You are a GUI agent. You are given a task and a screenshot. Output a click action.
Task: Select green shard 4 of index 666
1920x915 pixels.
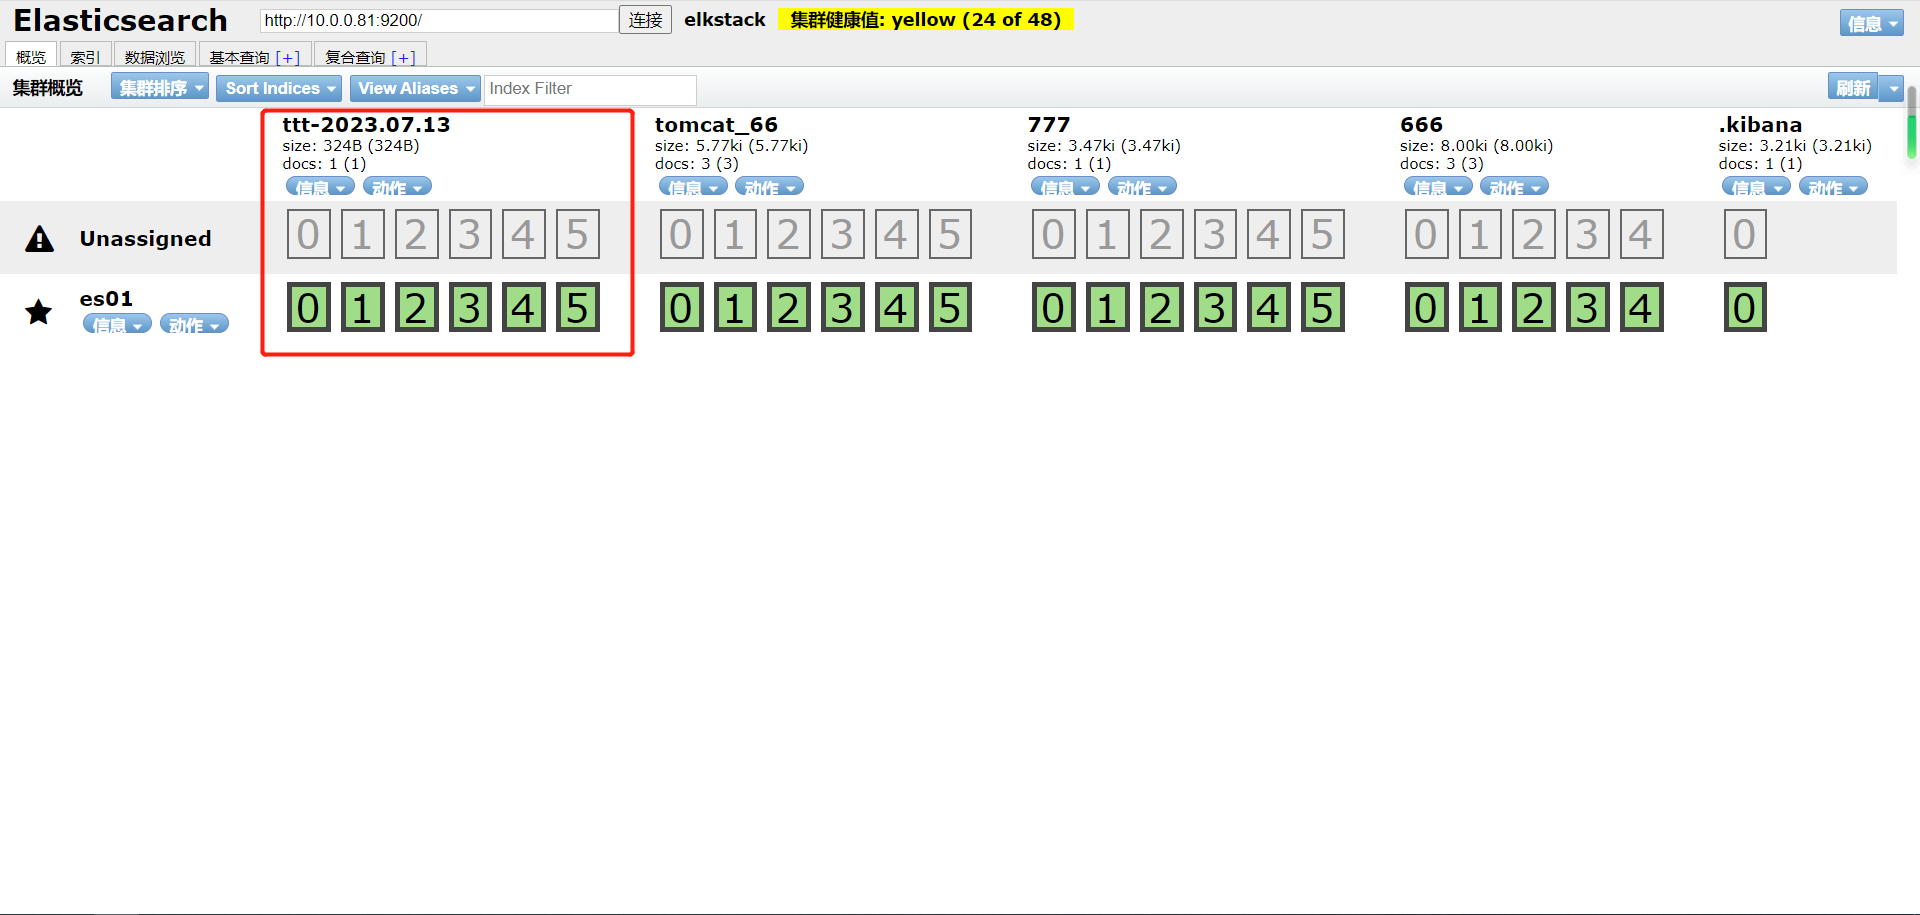[1641, 308]
